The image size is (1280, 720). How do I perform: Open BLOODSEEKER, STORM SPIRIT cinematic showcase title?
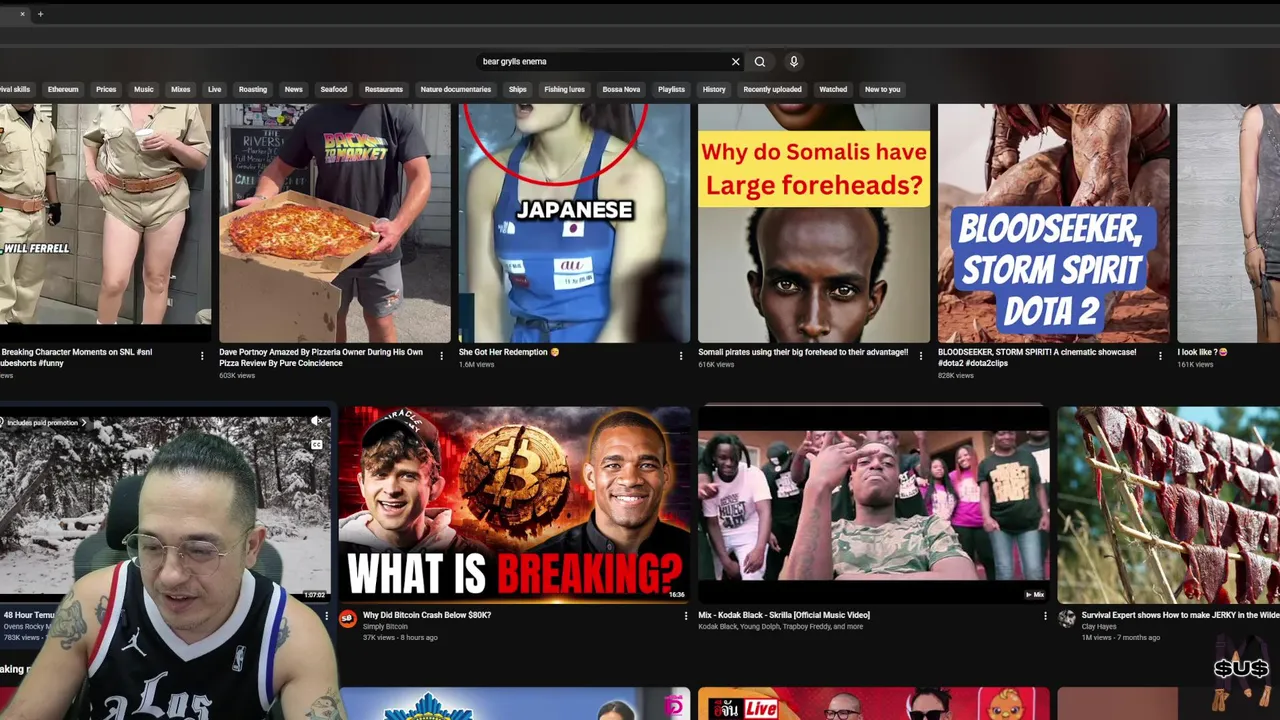click(1037, 358)
